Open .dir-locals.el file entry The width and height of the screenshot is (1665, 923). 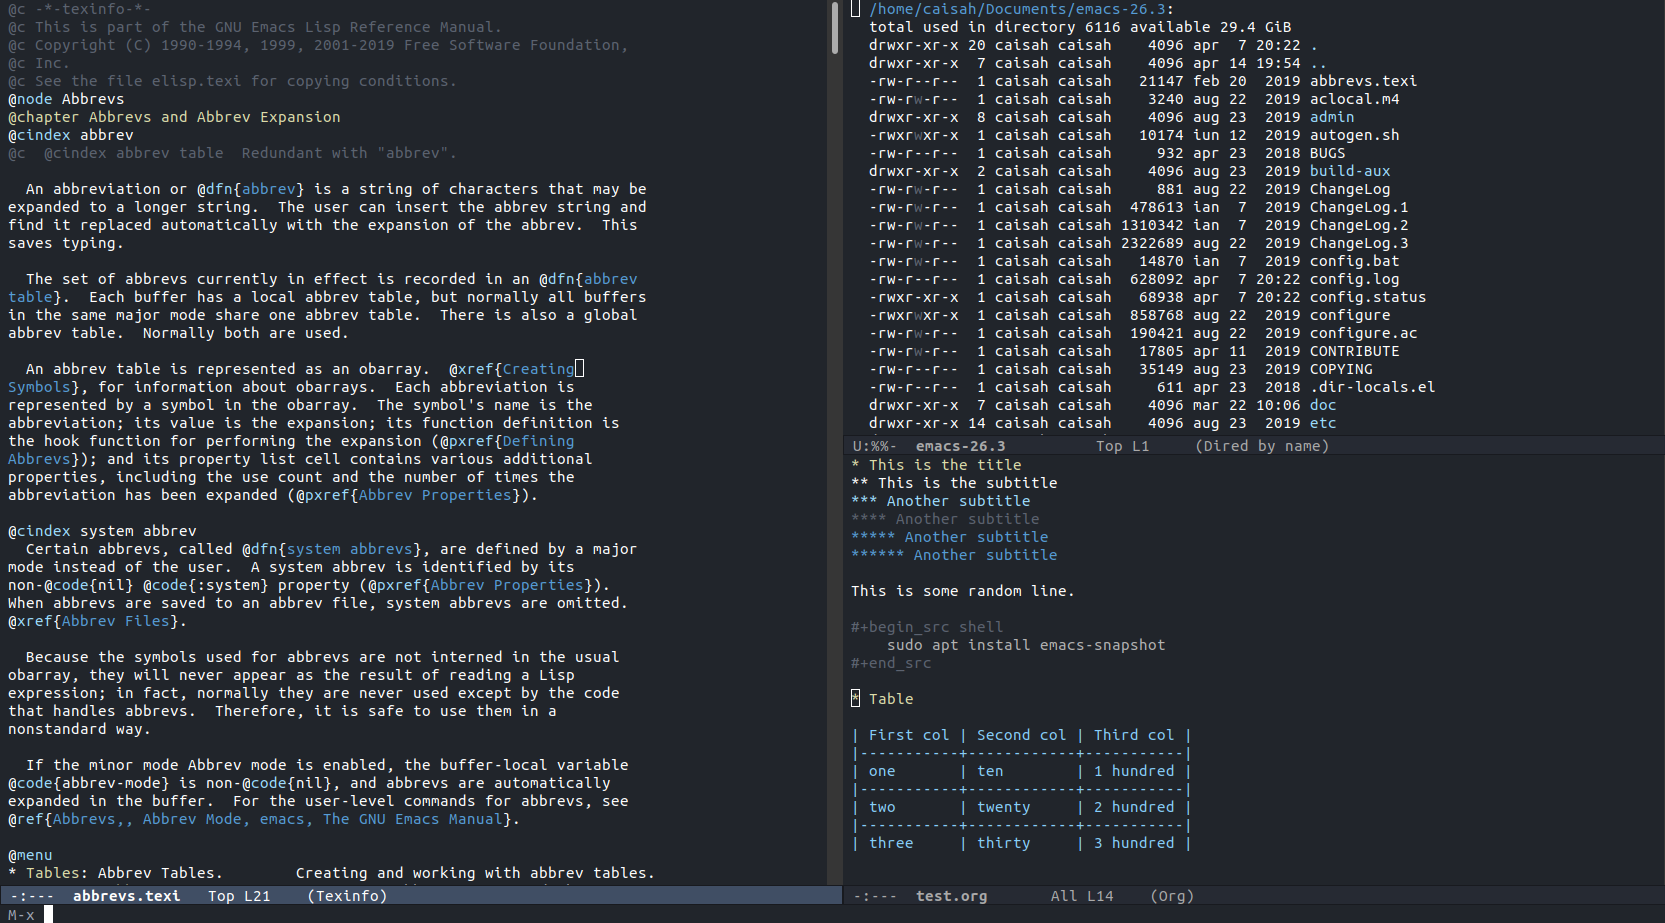click(x=1372, y=387)
